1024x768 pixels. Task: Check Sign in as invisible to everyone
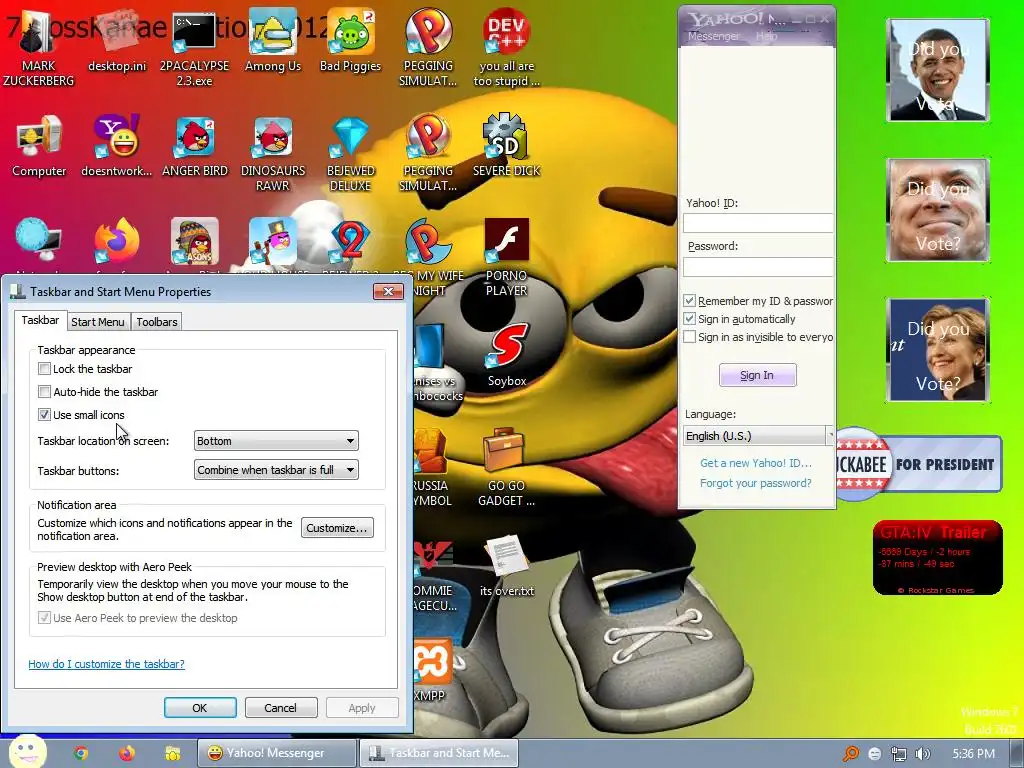pos(689,337)
